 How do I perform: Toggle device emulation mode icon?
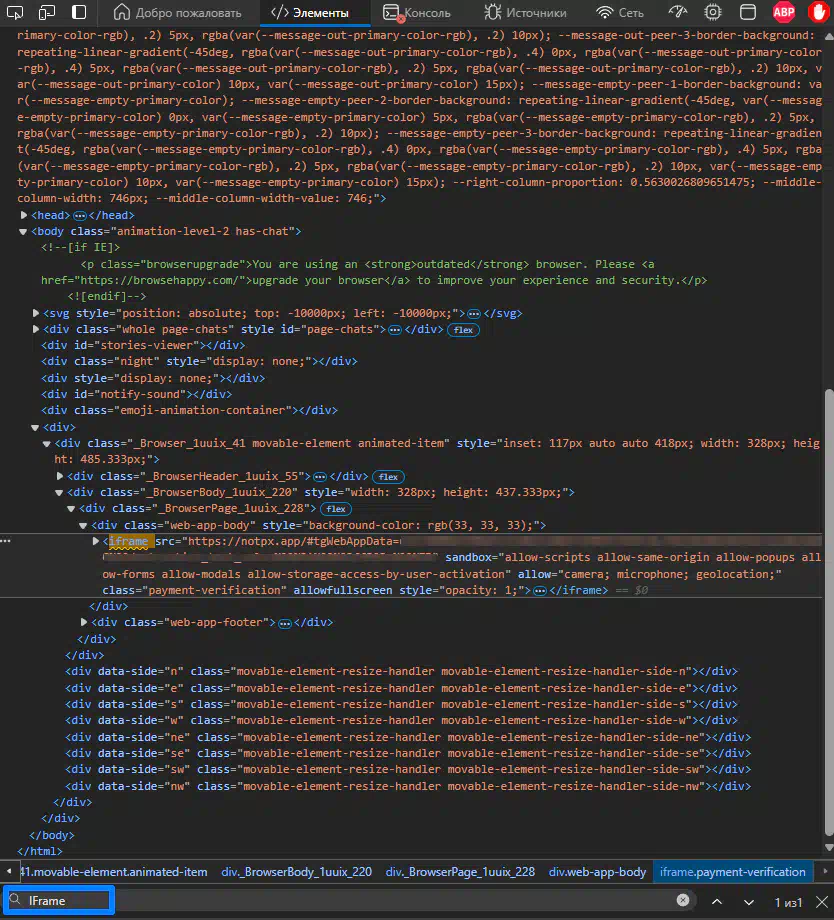click(x=49, y=13)
